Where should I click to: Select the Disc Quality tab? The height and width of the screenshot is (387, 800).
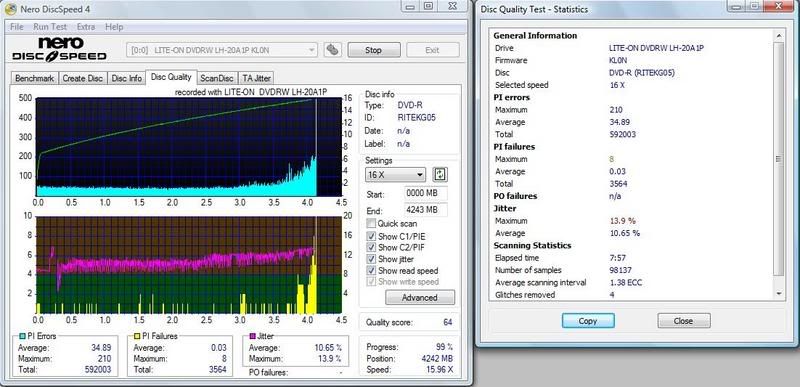coord(171,77)
